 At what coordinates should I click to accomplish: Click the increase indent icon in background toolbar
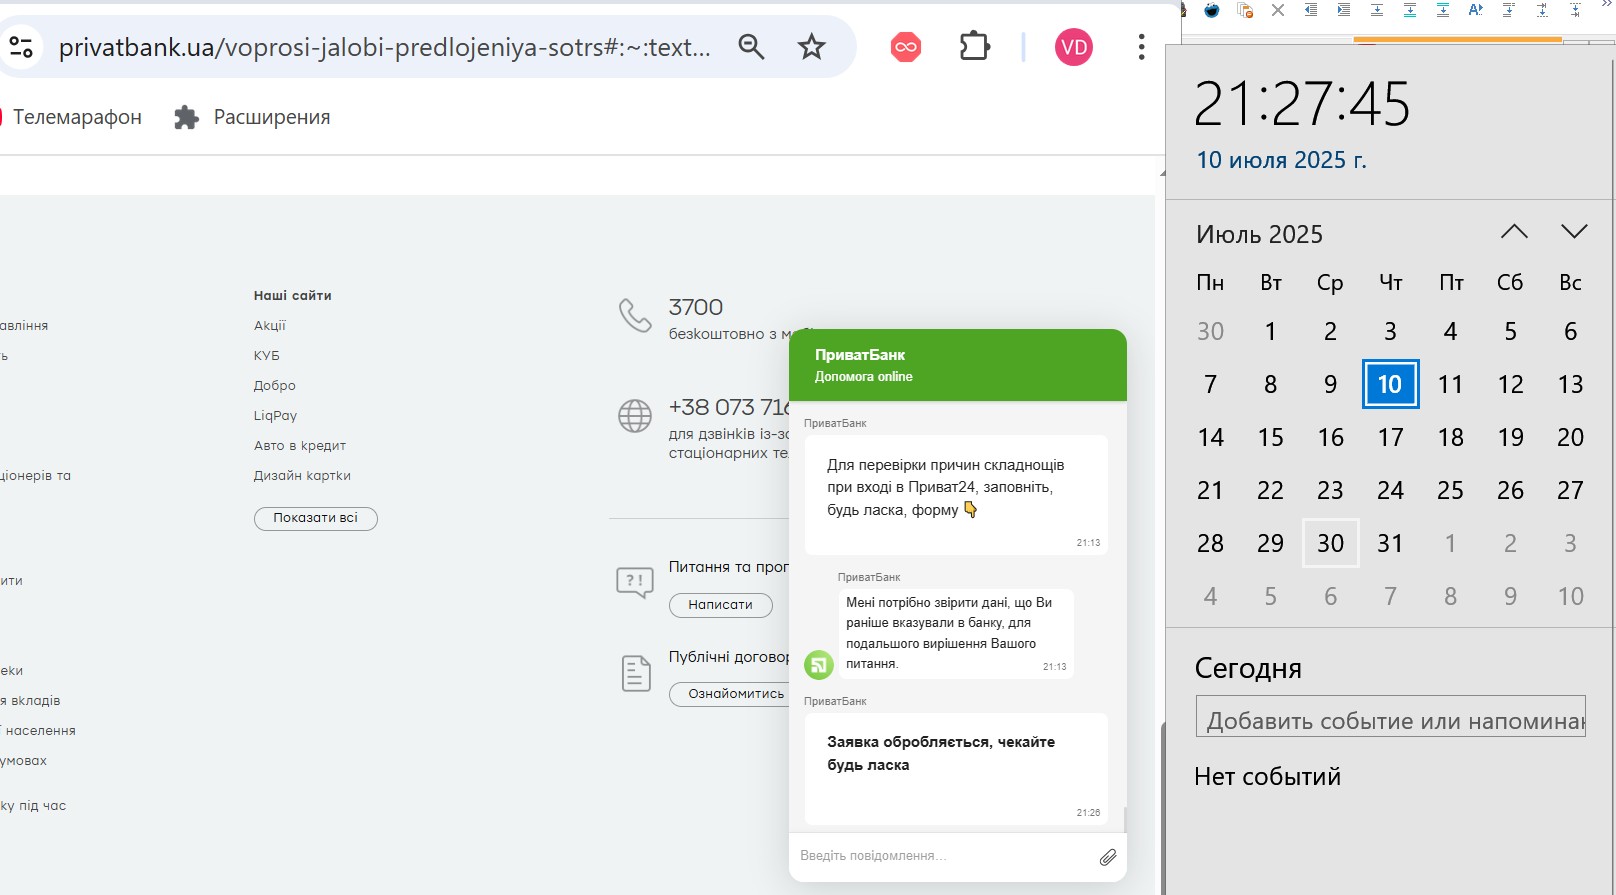[1344, 10]
